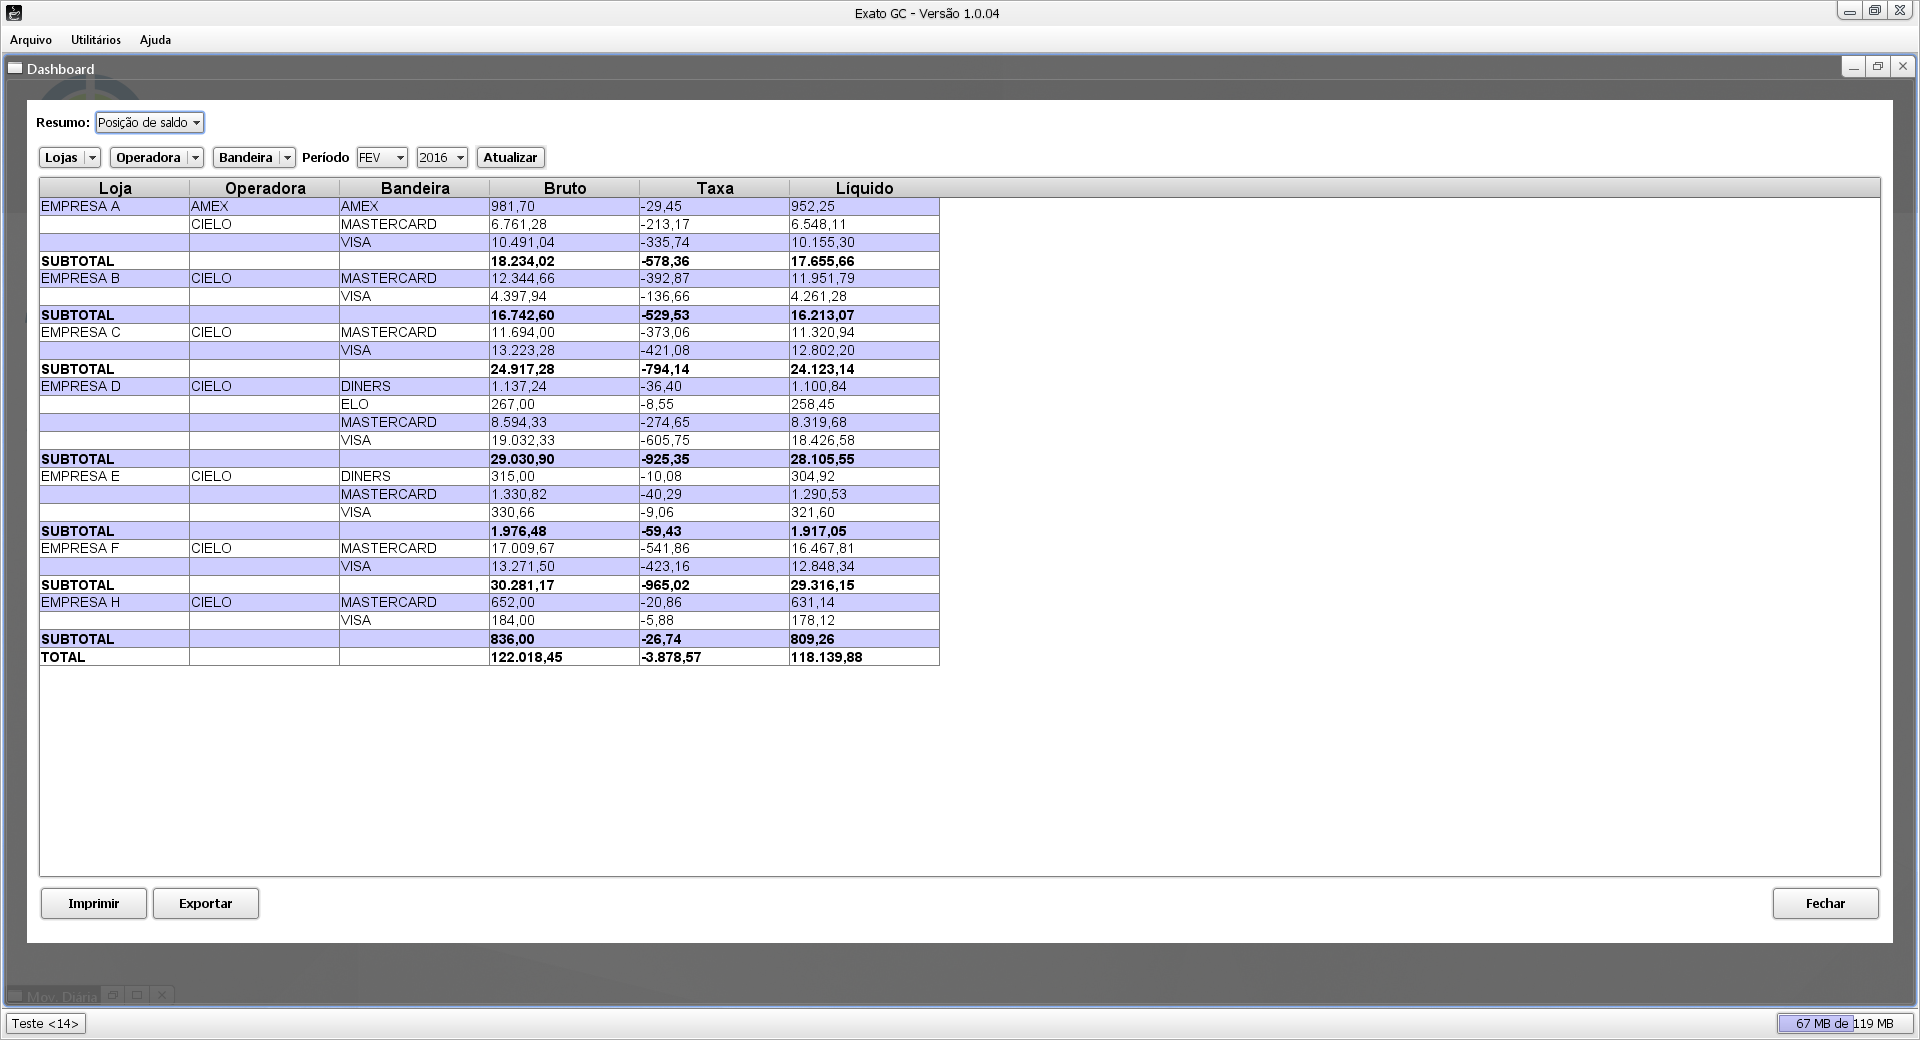Click Taxa value -605,75
1920x1040 pixels.
pos(714,440)
